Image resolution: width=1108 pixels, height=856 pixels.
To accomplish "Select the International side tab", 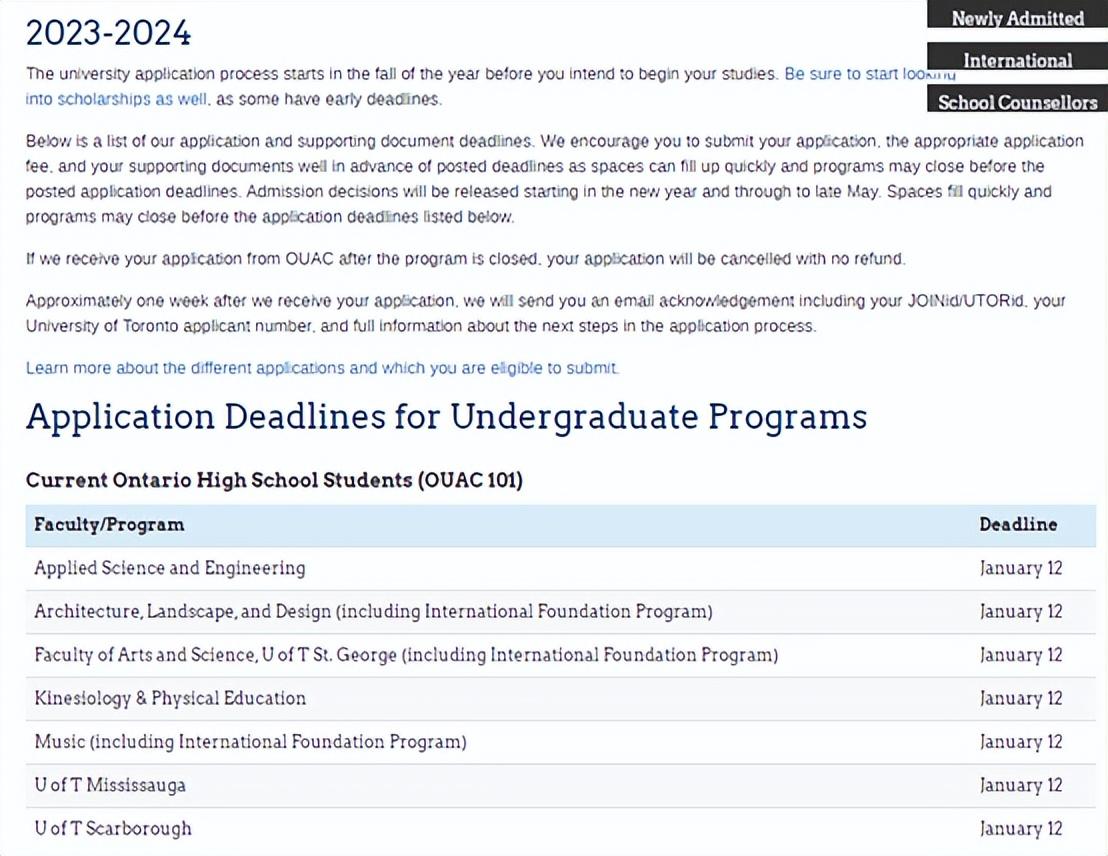I will click(1017, 60).
